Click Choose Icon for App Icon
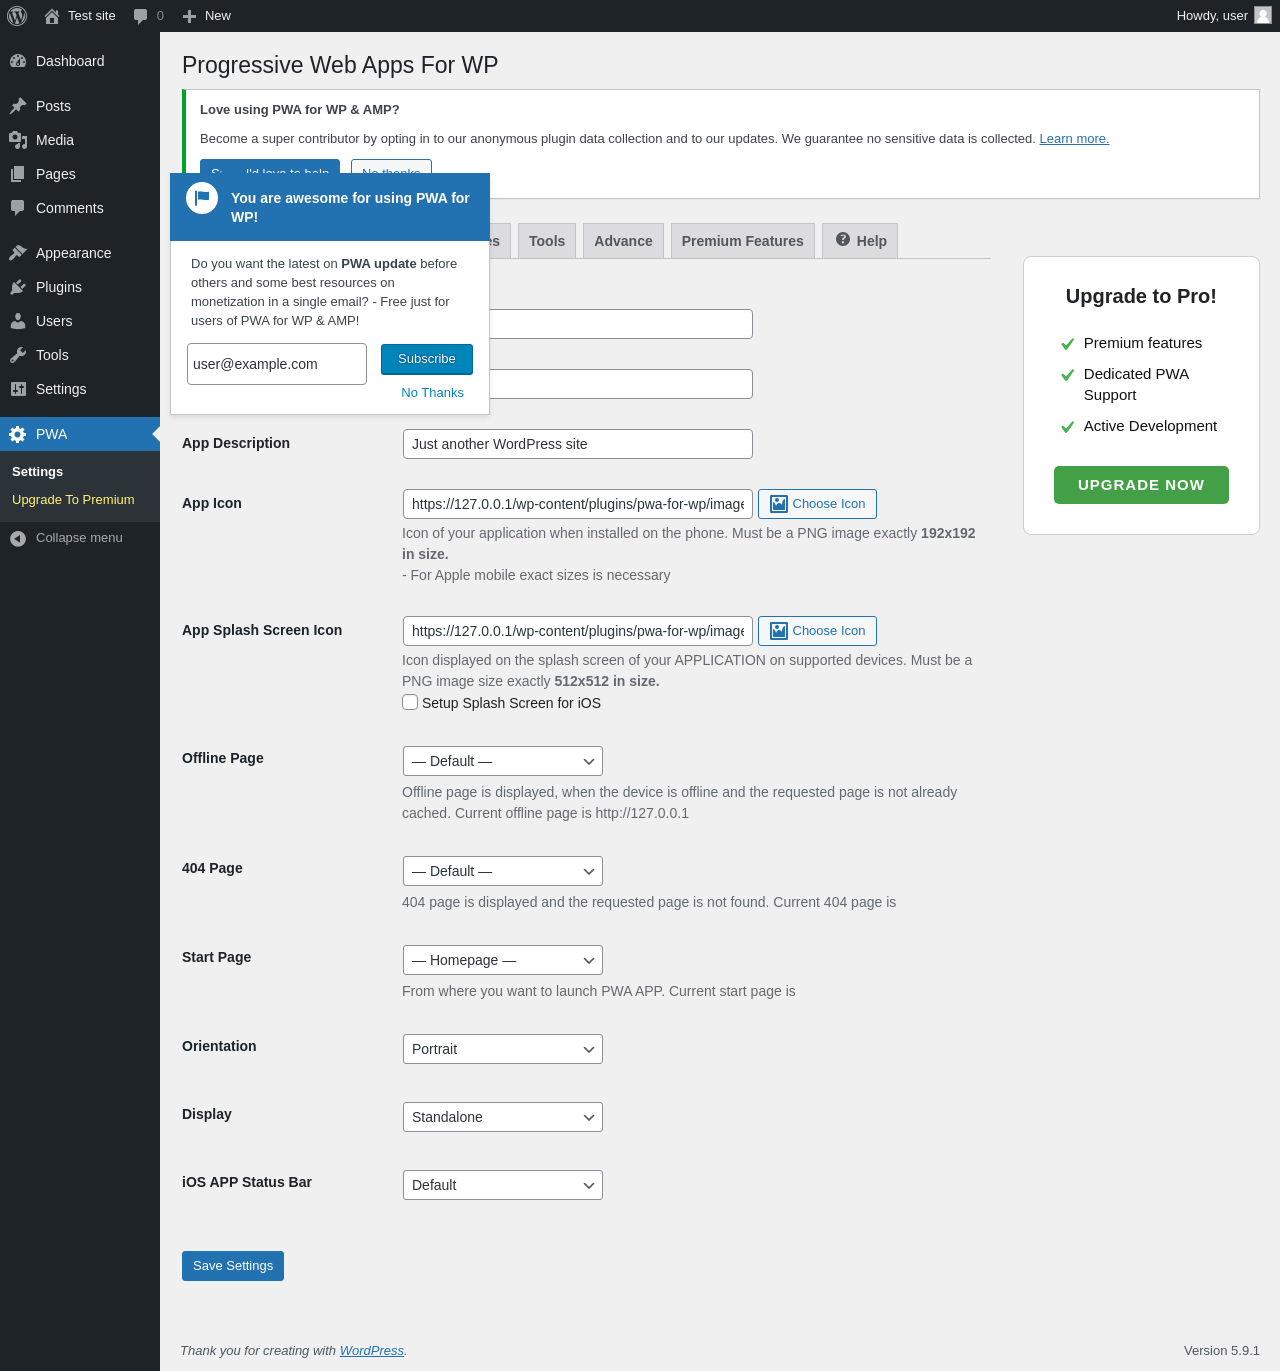 click(817, 504)
